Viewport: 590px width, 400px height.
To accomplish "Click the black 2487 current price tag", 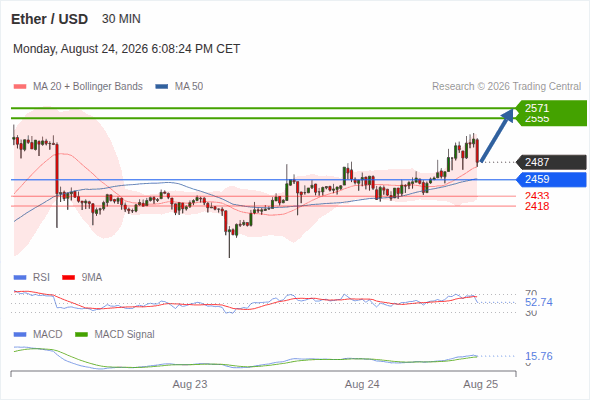I will pos(551,162).
